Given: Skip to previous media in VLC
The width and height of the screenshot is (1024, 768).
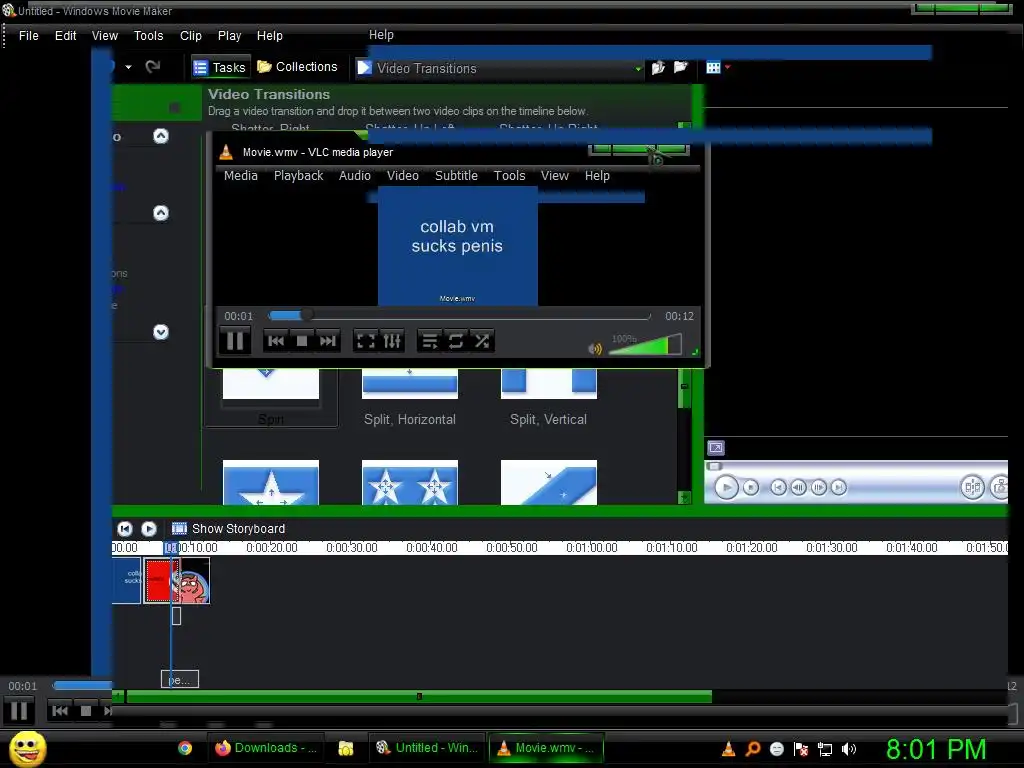Looking at the screenshot, I should click(276, 341).
